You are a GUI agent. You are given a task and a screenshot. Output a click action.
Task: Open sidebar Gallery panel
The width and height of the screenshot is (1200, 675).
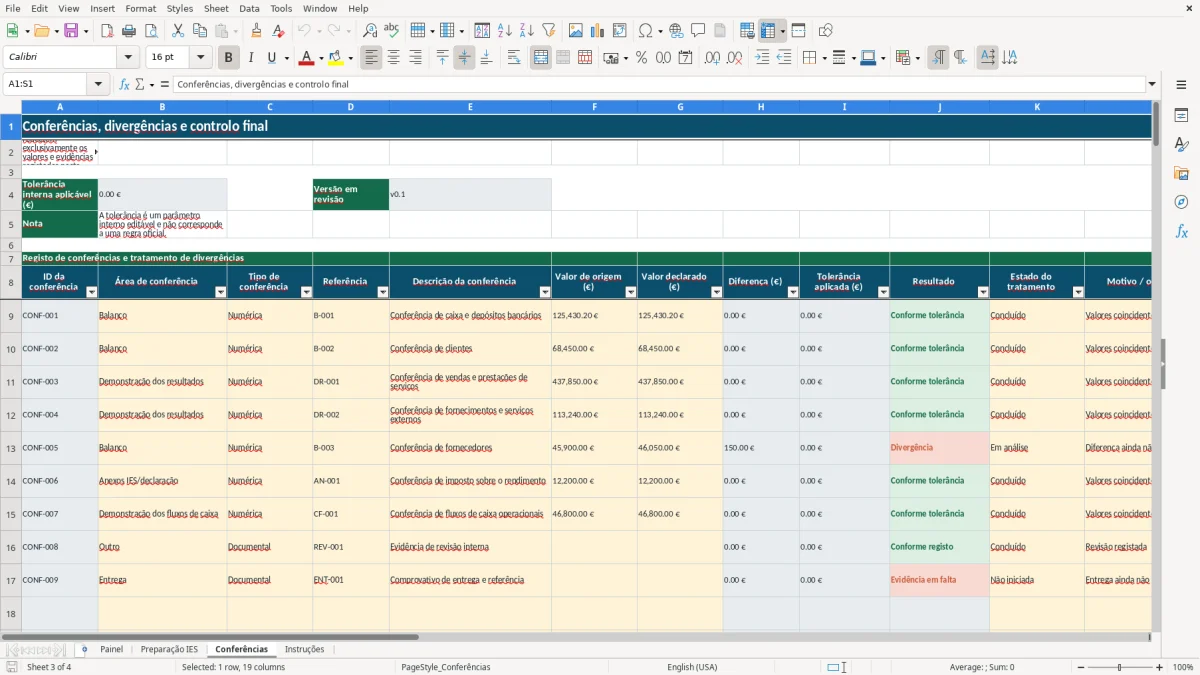pos(1181,173)
